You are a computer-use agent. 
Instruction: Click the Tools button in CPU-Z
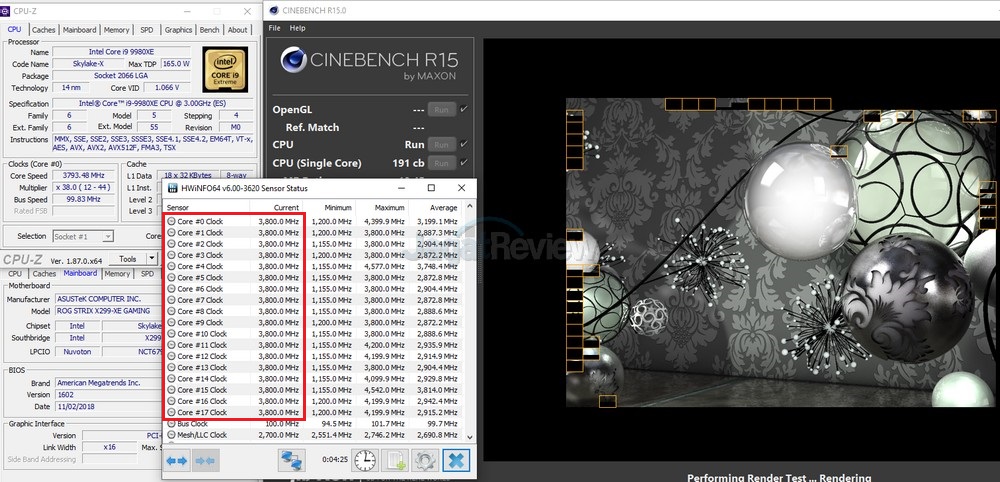click(128, 259)
